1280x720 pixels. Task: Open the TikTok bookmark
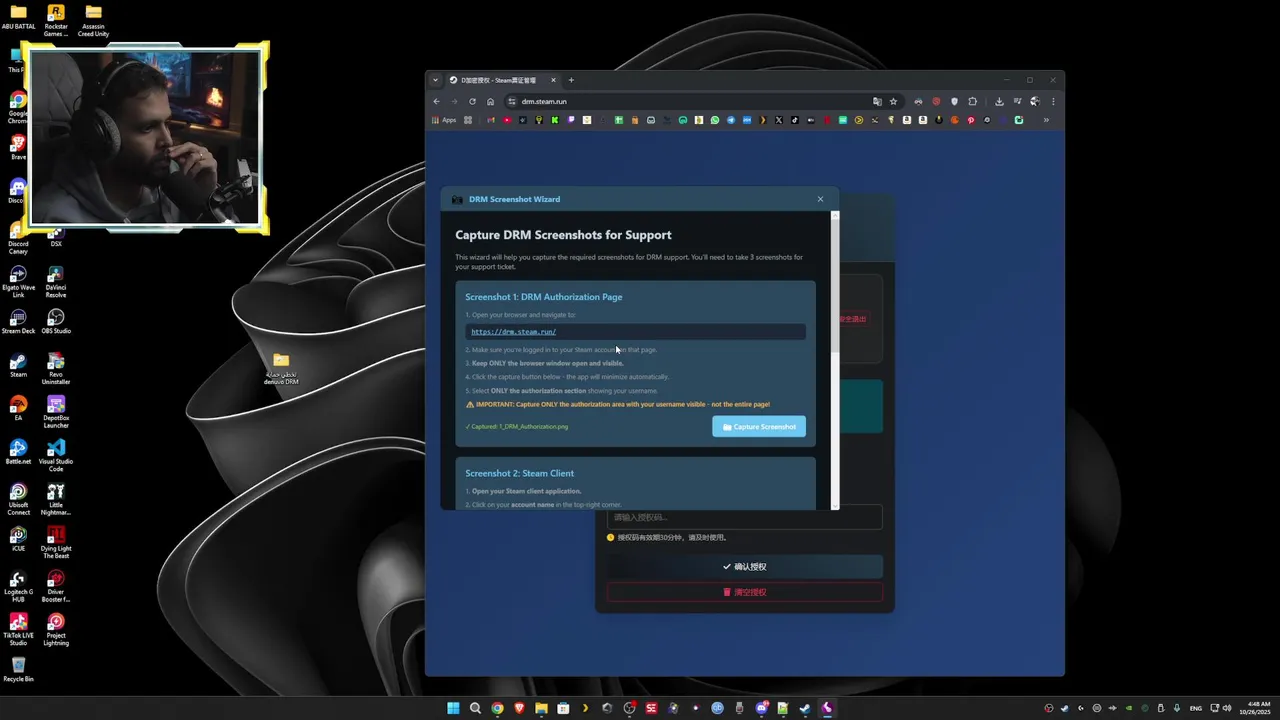click(x=795, y=120)
